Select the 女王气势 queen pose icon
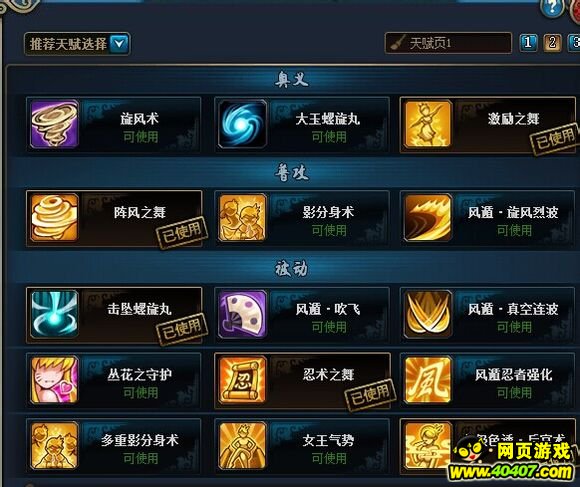 242,446
